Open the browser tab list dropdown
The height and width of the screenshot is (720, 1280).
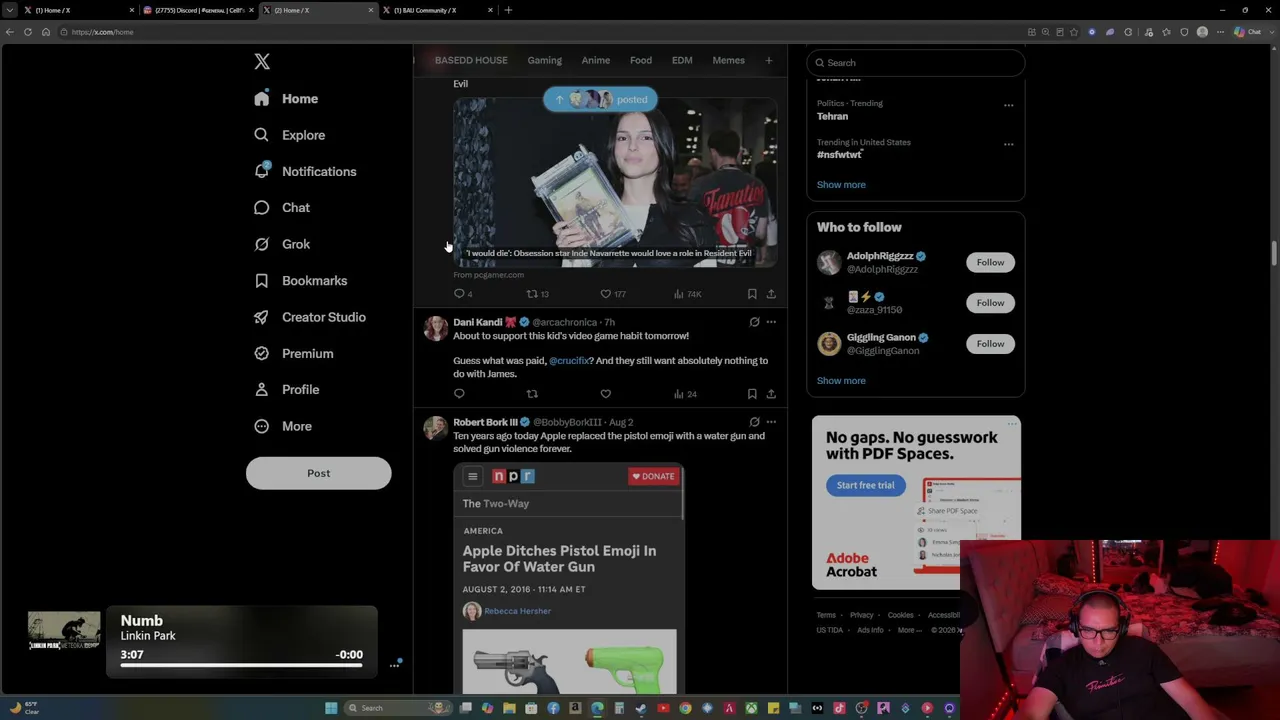[x=9, y=10]
